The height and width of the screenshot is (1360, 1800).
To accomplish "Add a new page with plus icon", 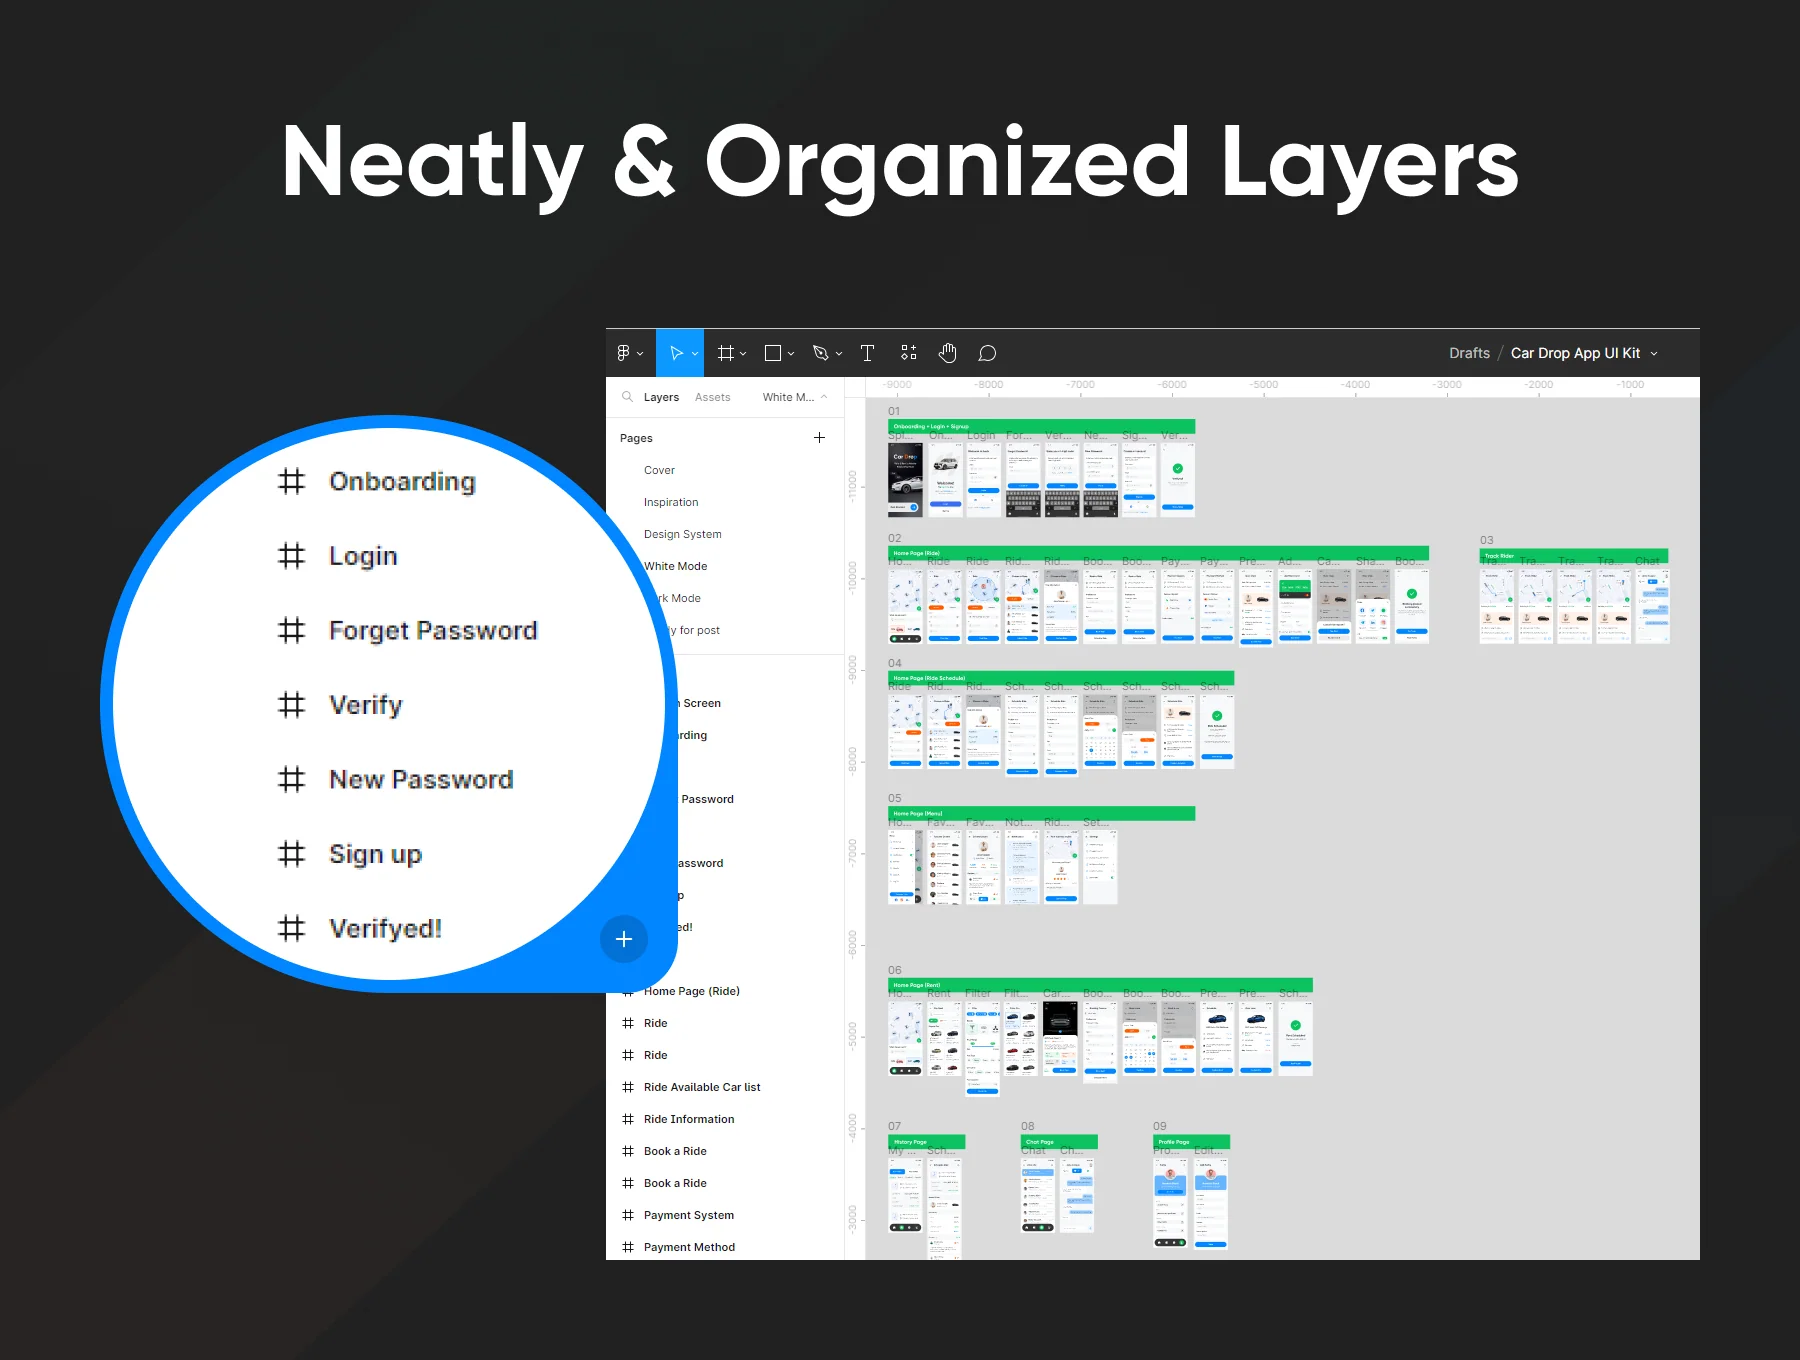I will [x=819, y=438].
